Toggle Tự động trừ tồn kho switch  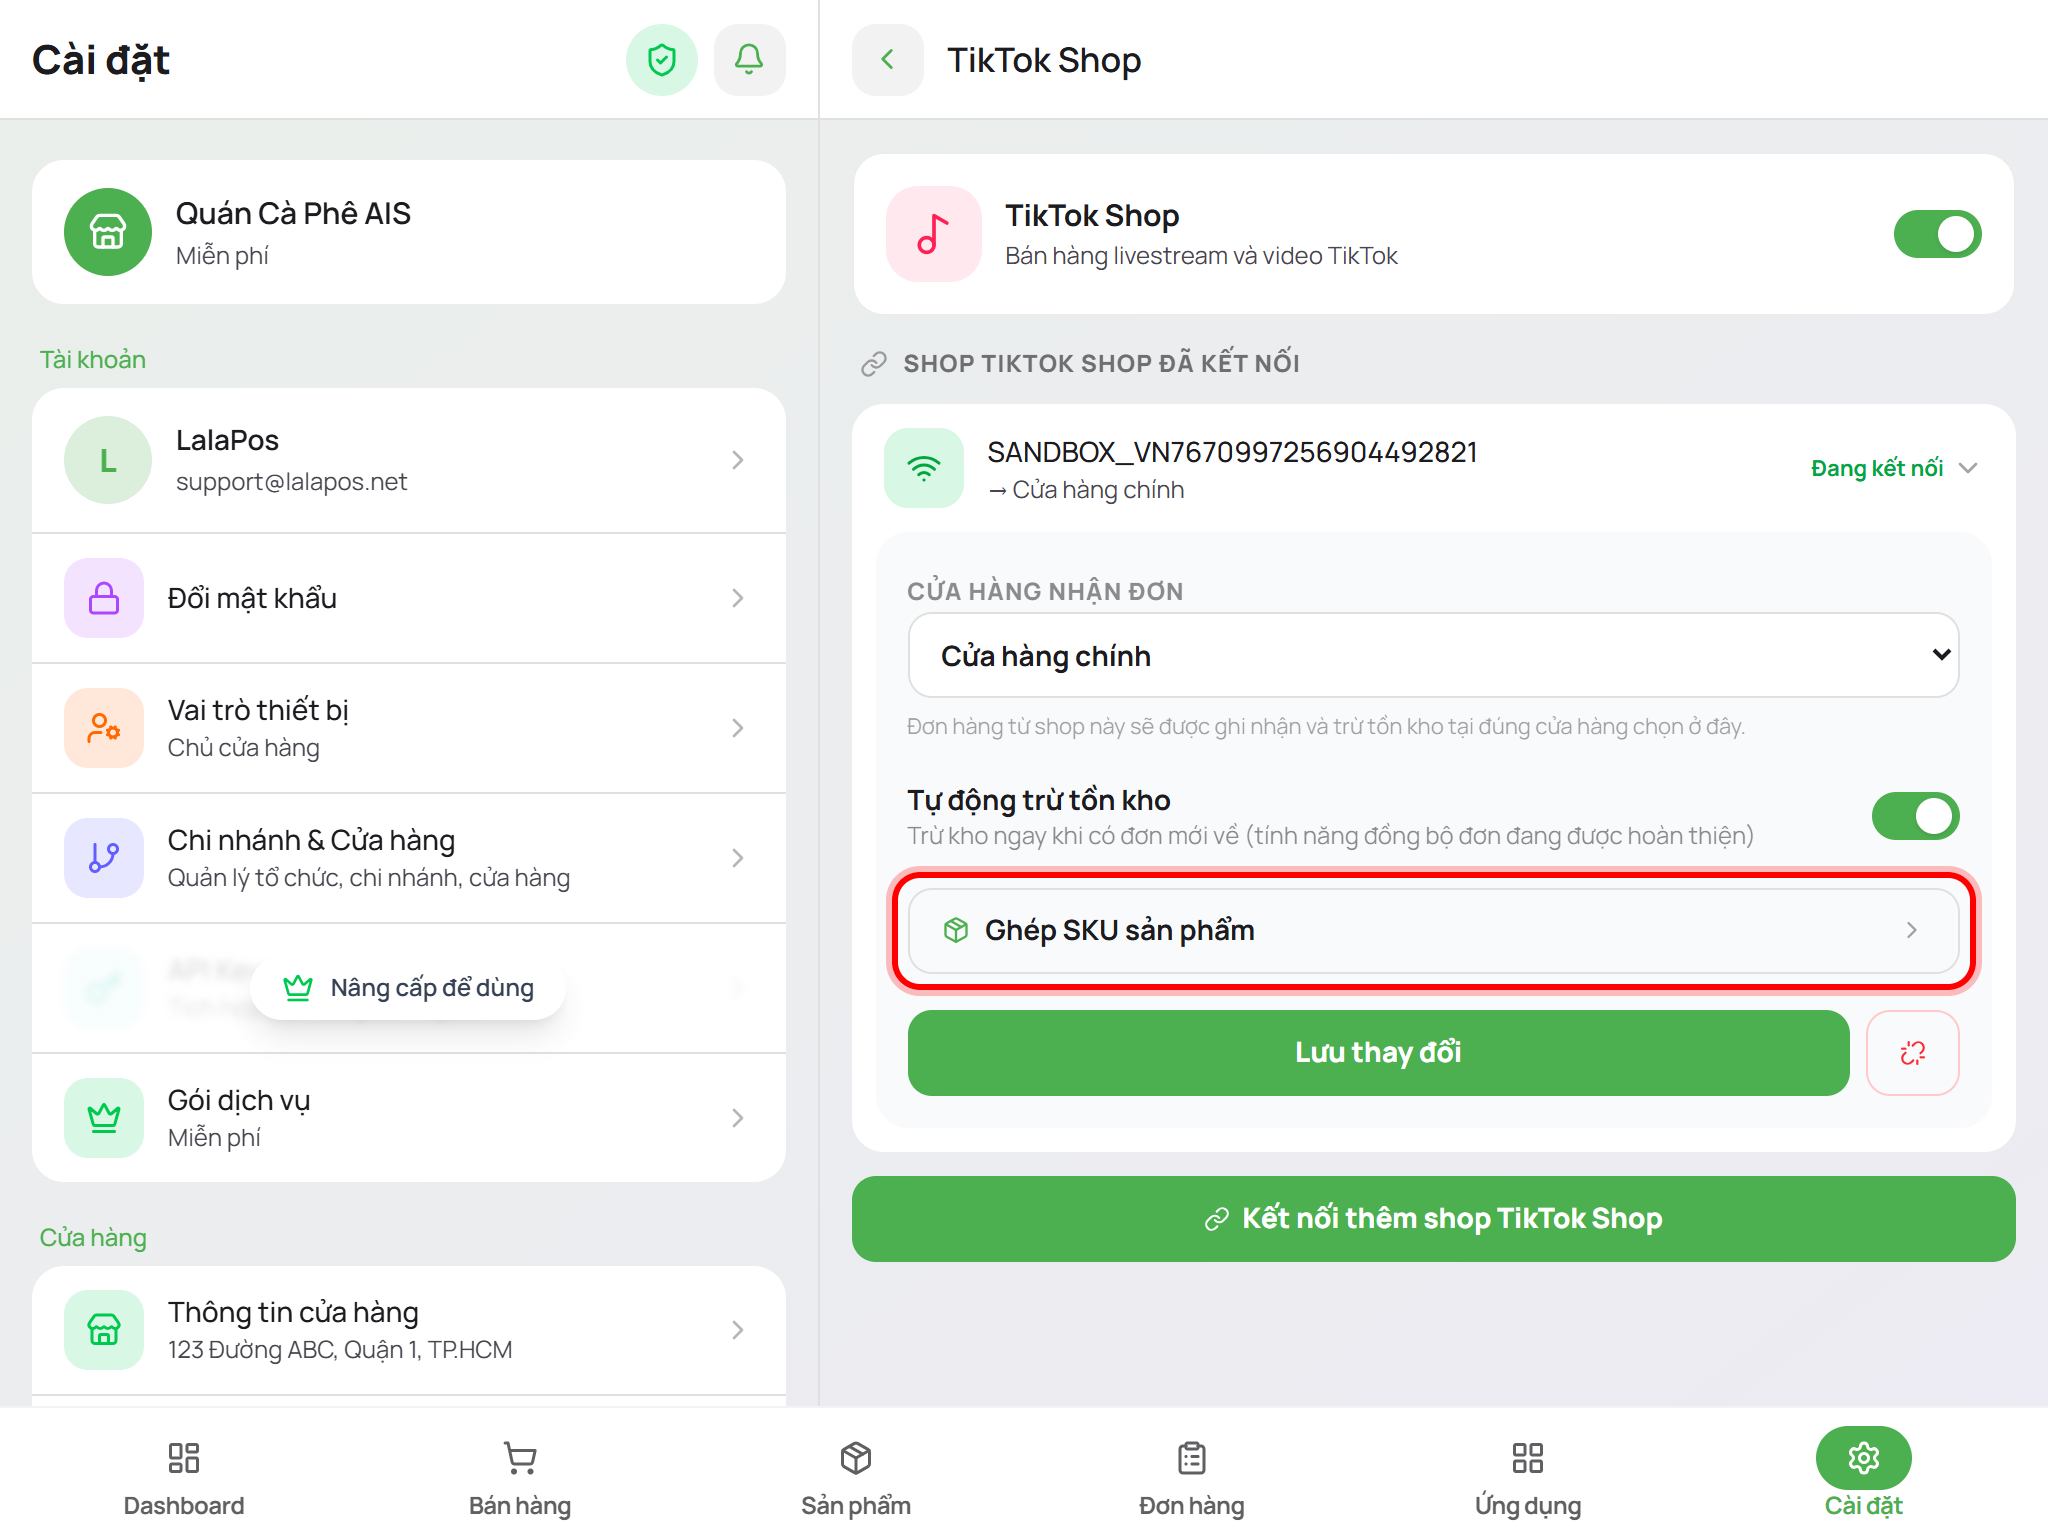tap(1915, 816)
